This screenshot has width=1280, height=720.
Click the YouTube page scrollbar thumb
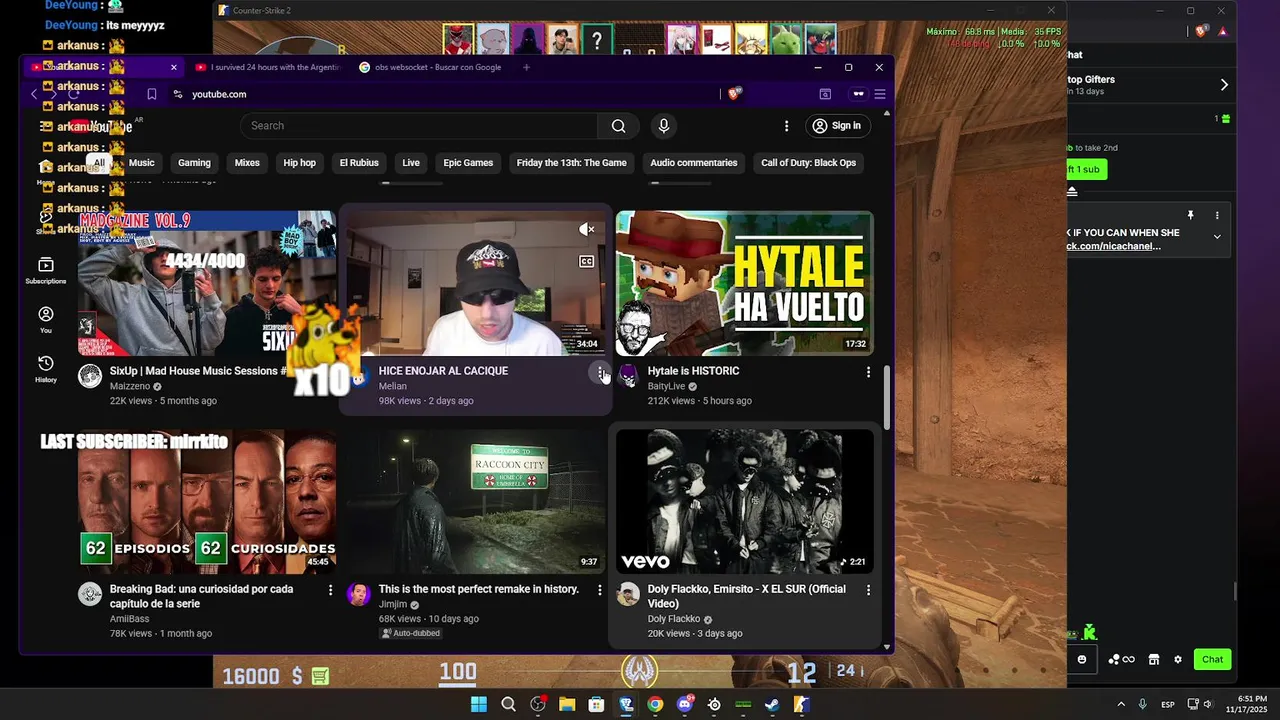pyautogui.click(x=886, y=400)
